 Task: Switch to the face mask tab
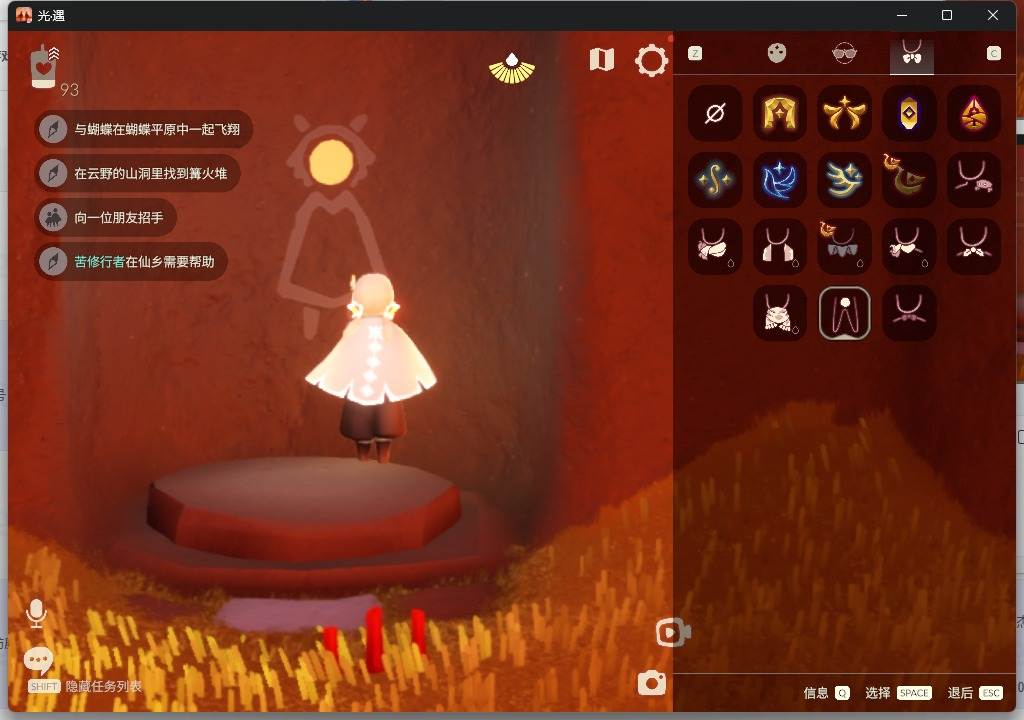pyautogui.click(x=776, y=54)
